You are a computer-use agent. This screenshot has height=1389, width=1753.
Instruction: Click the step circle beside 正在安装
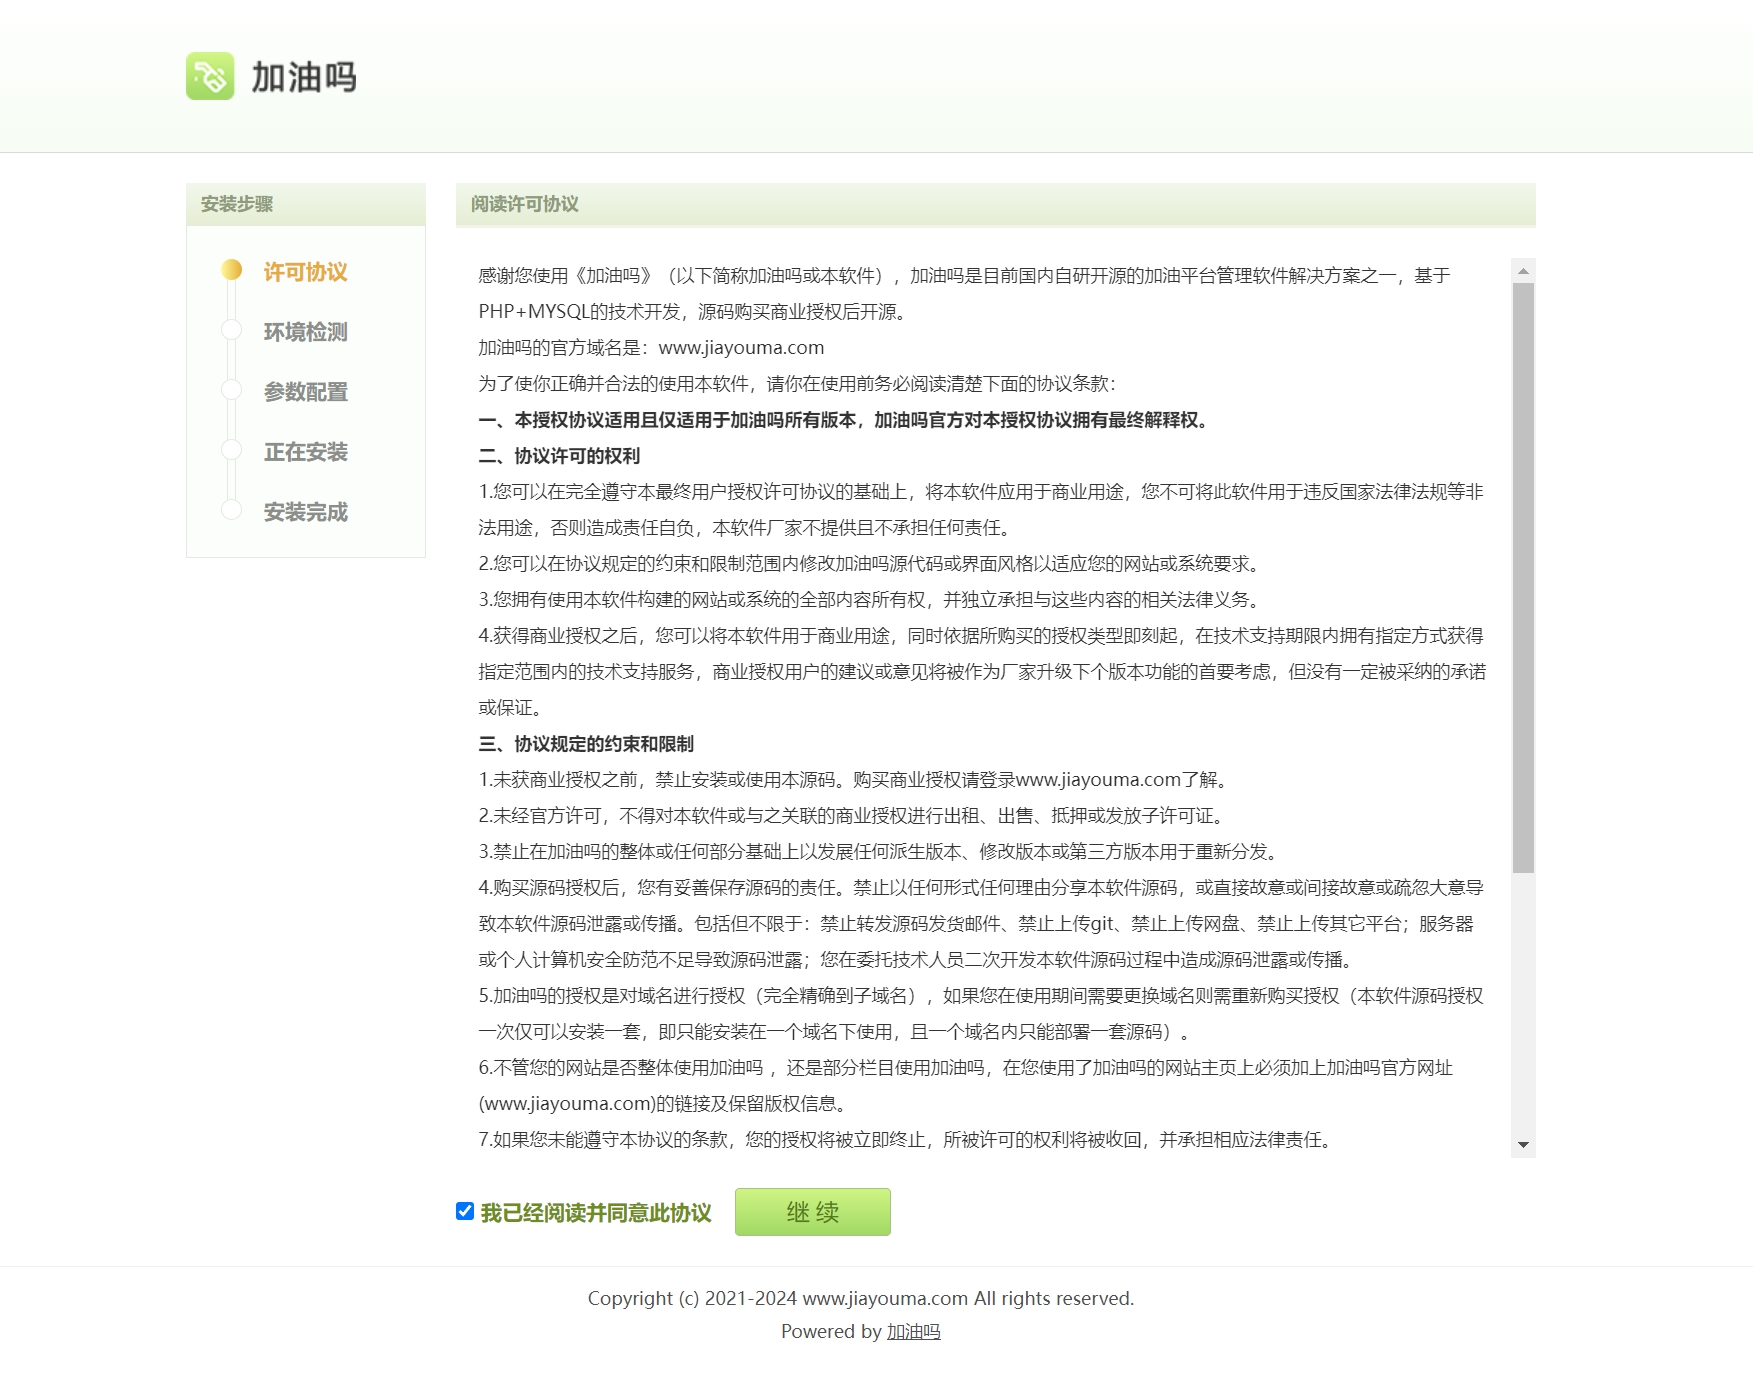click(232, 450)
